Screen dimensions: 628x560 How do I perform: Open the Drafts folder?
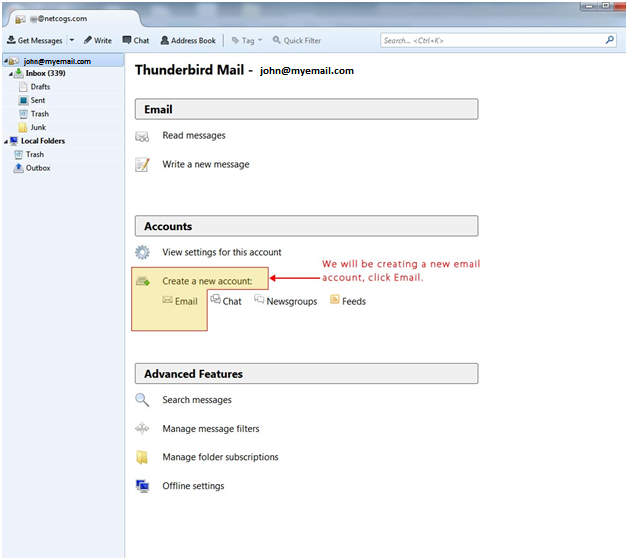click(x=40, y=87)
